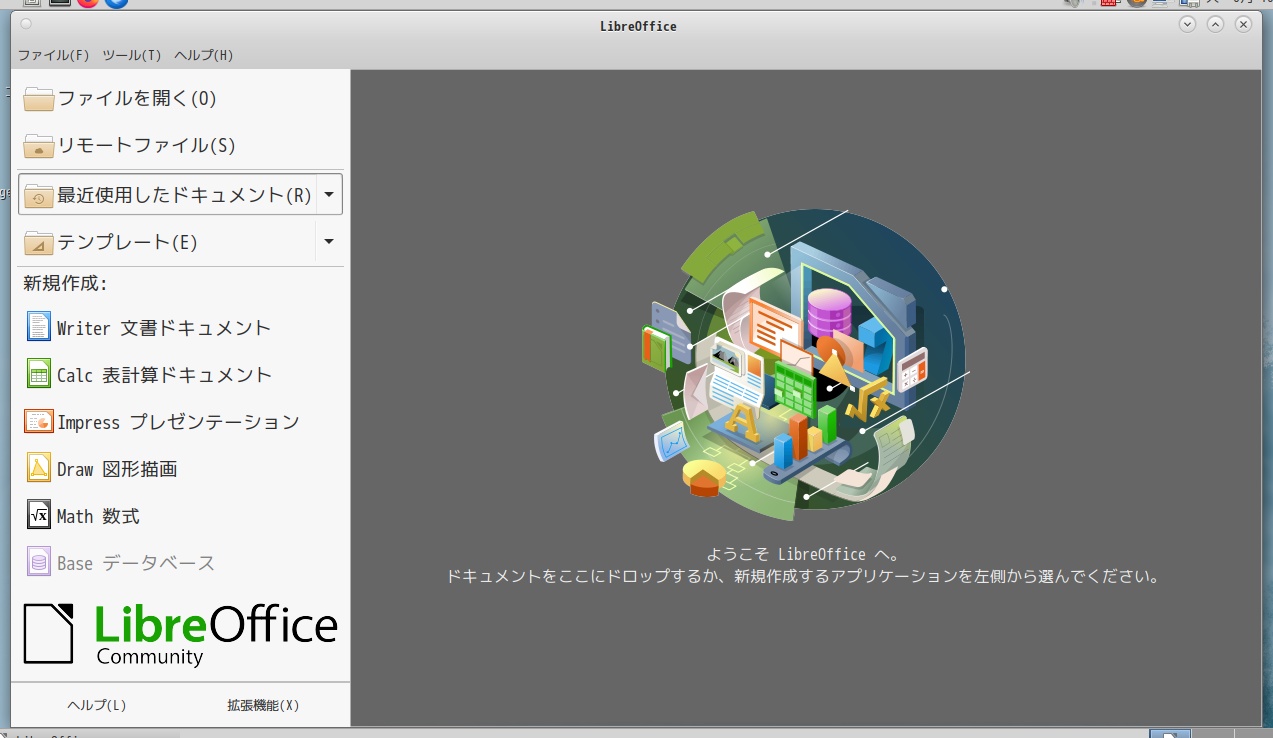Open the ツール menu
Viewport: 1273px width, 738px height.
[131, 55]
